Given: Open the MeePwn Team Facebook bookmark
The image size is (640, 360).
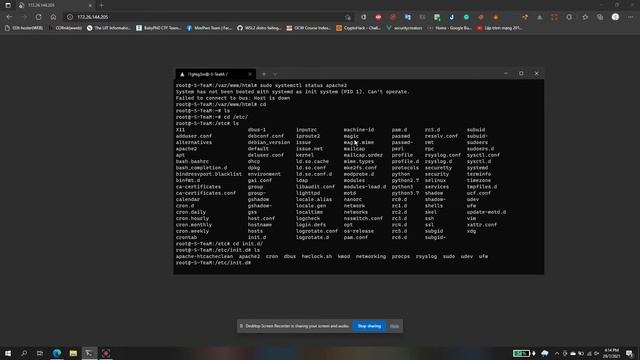Looking at the screenshot, I should 209,28.
